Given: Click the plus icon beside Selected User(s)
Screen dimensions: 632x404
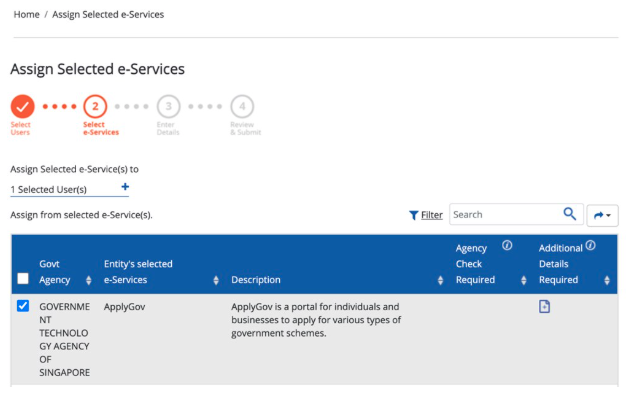Looking at the screenshot, I should coord(125,187).
